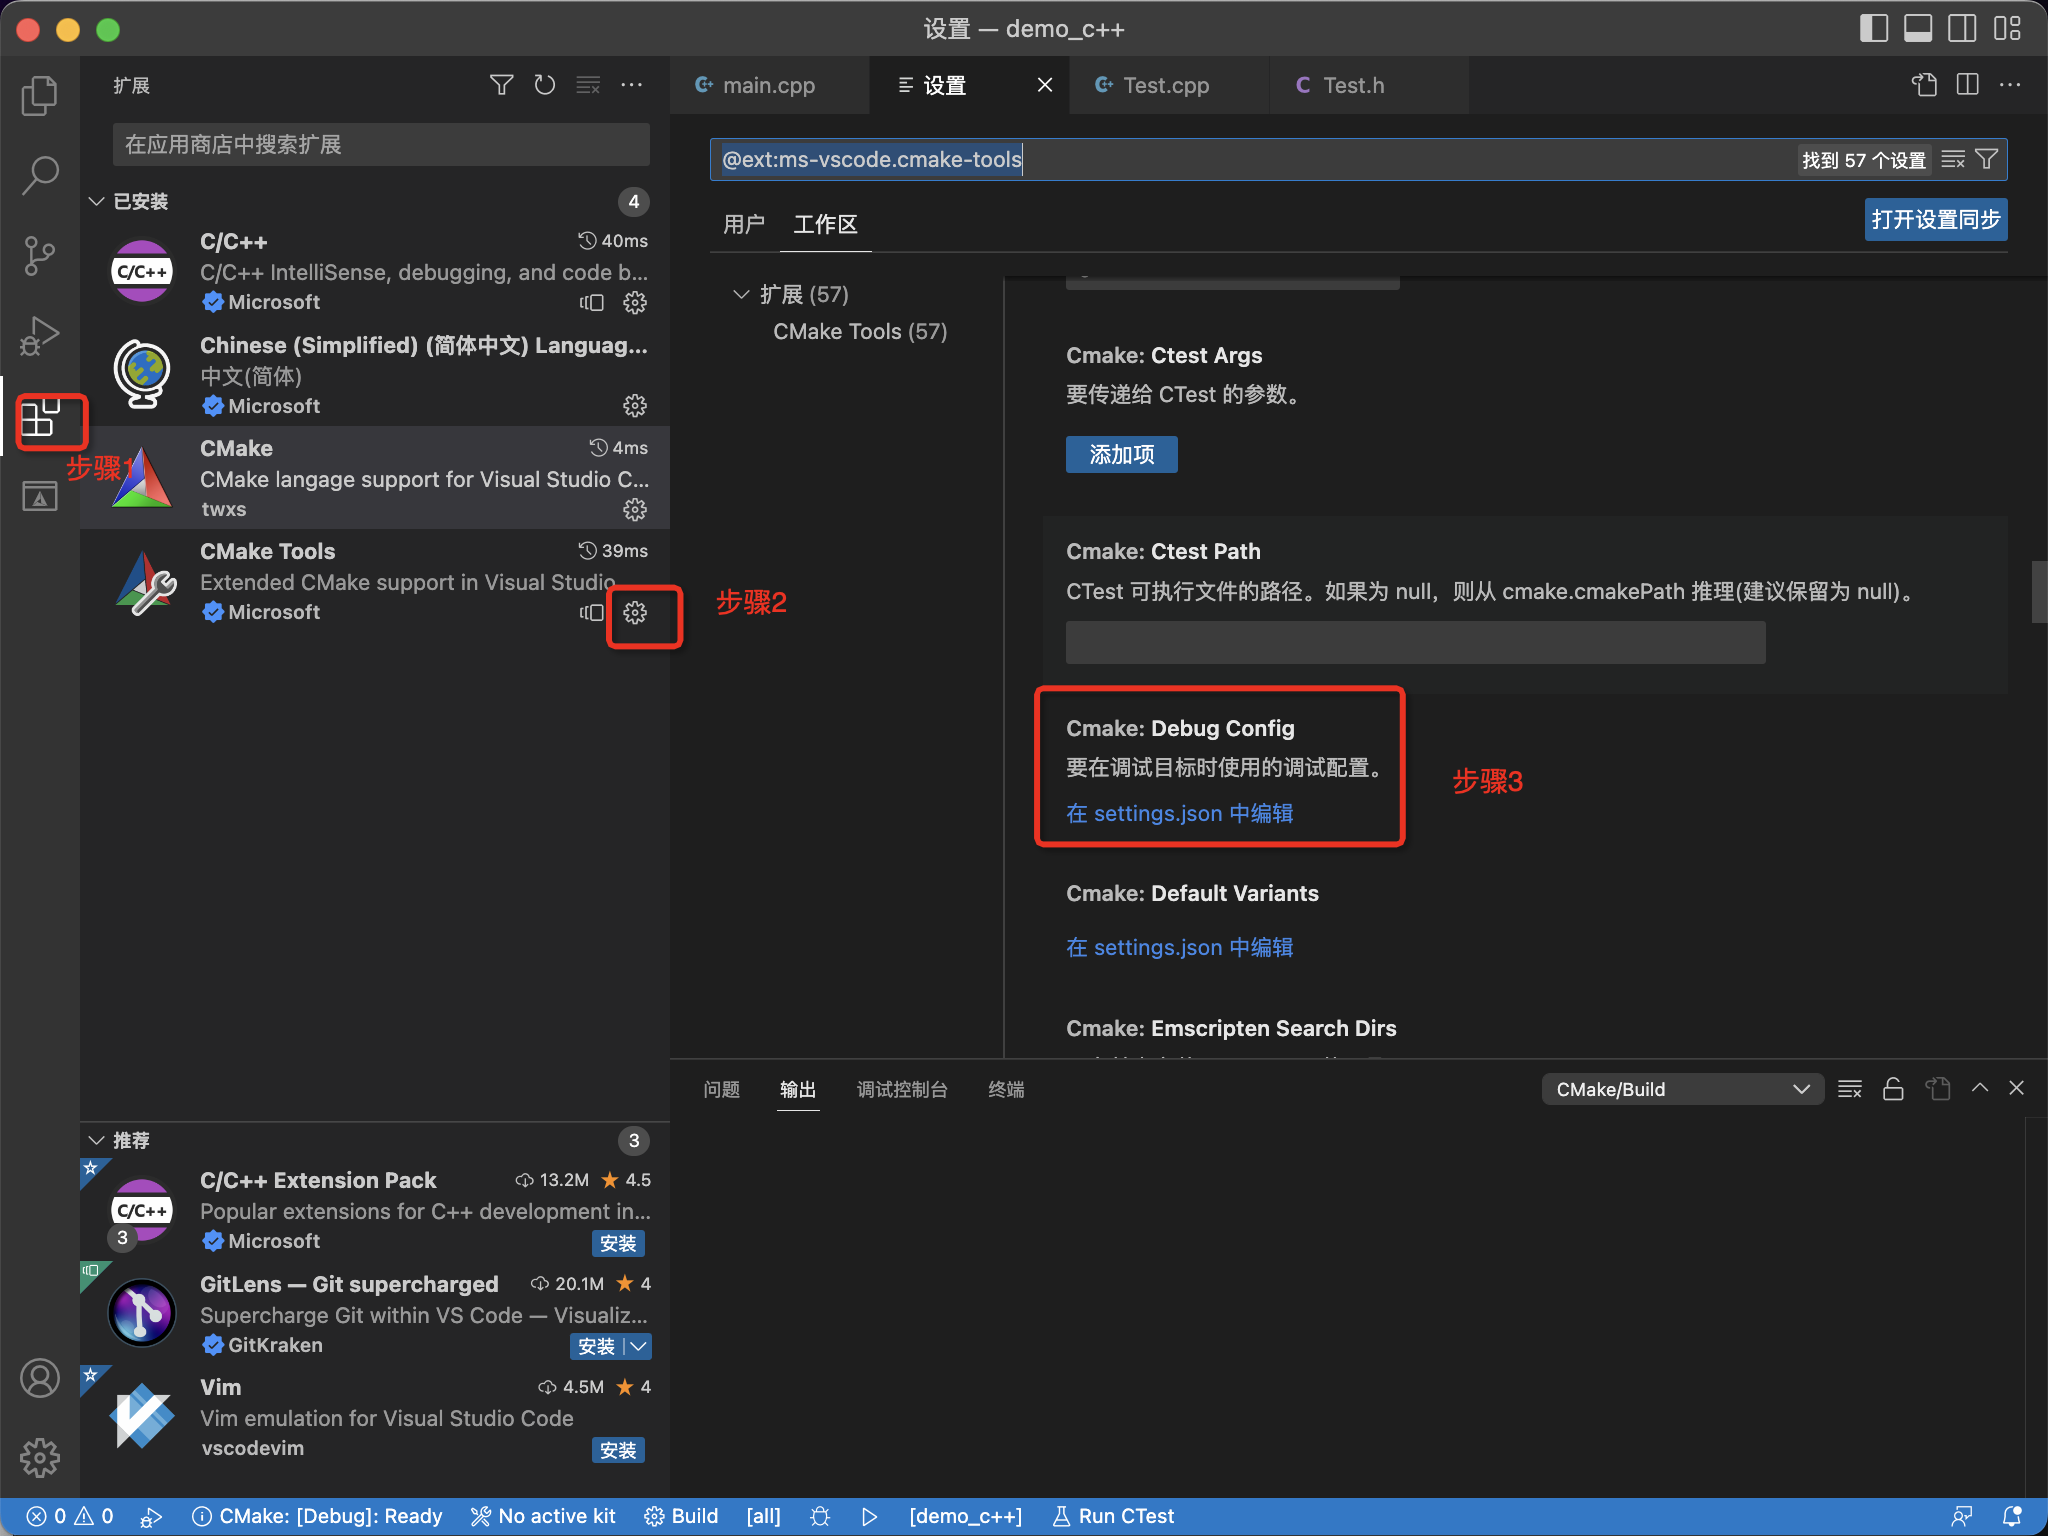2048x1536 pixels.
Task: Open manage gear for C/C++ extension
Action: (x=635, y=302)
